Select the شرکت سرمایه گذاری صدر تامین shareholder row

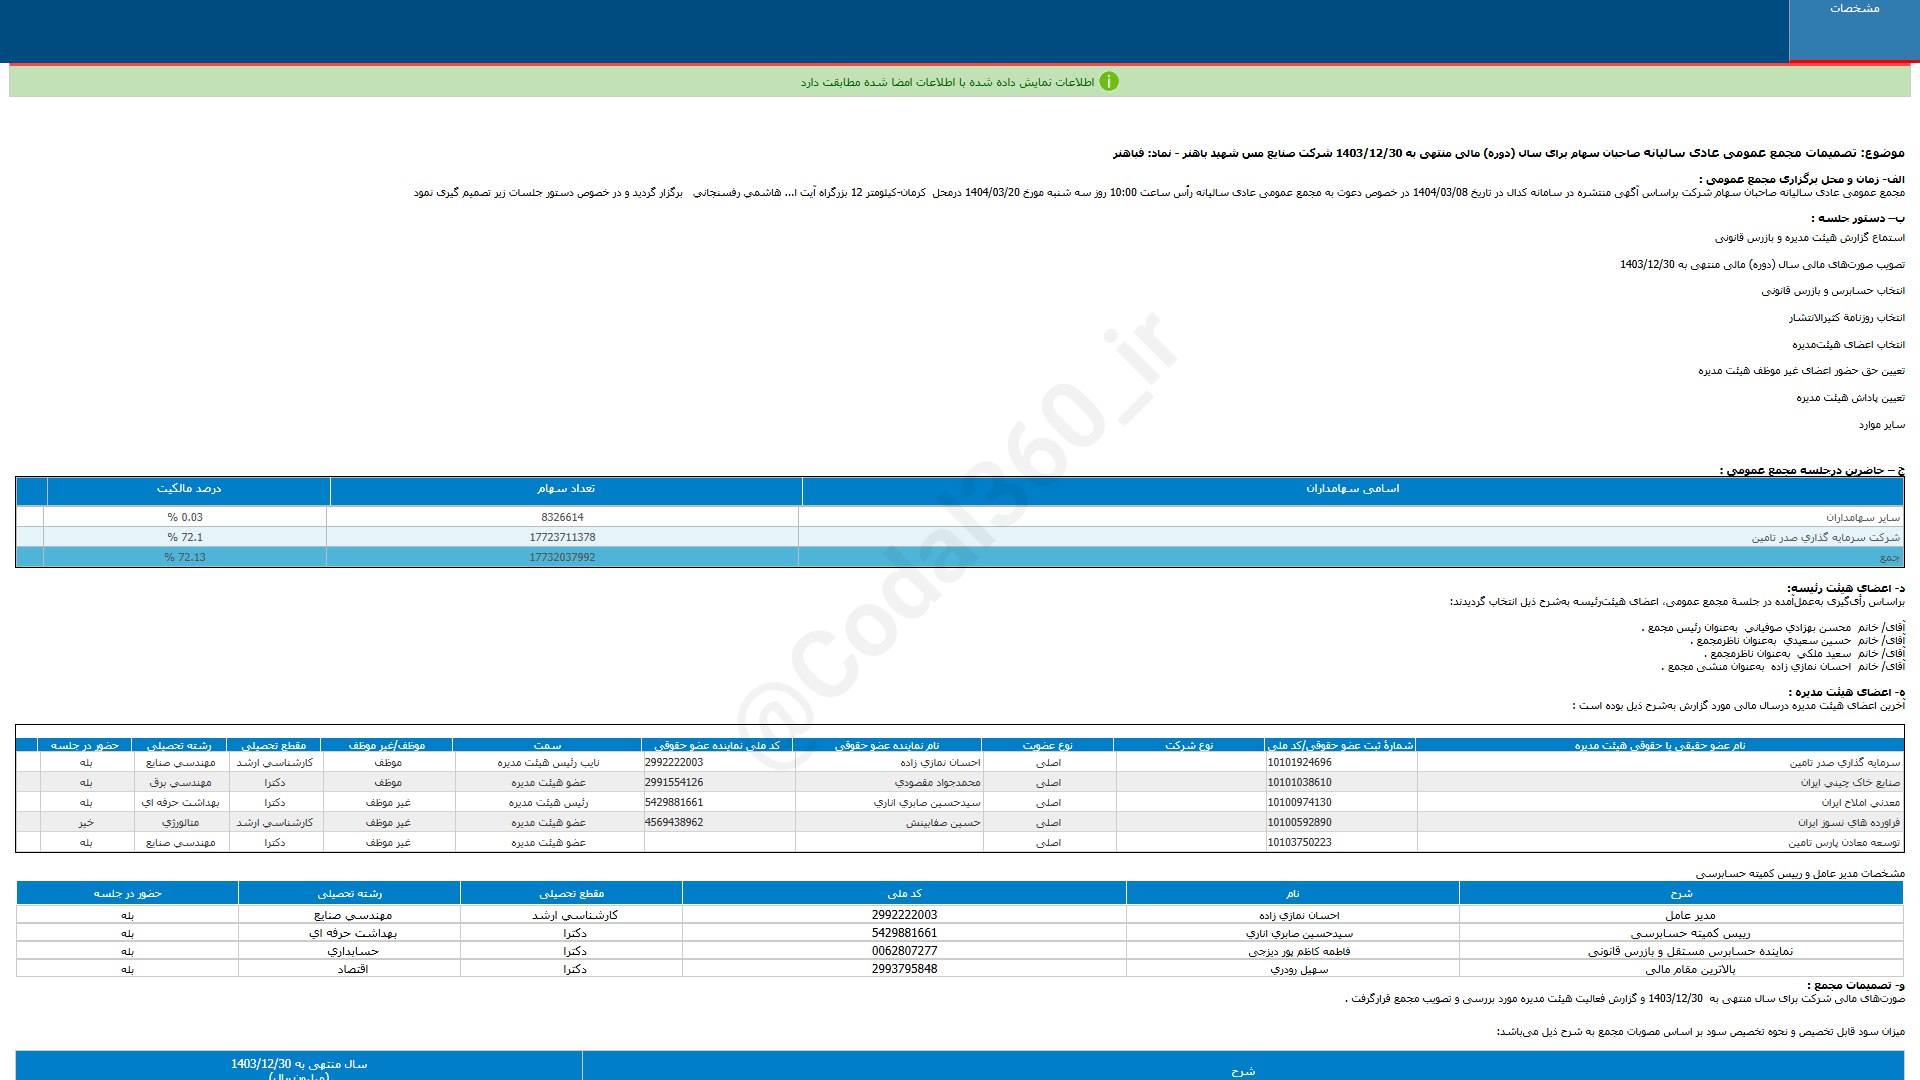click(960, 537)
